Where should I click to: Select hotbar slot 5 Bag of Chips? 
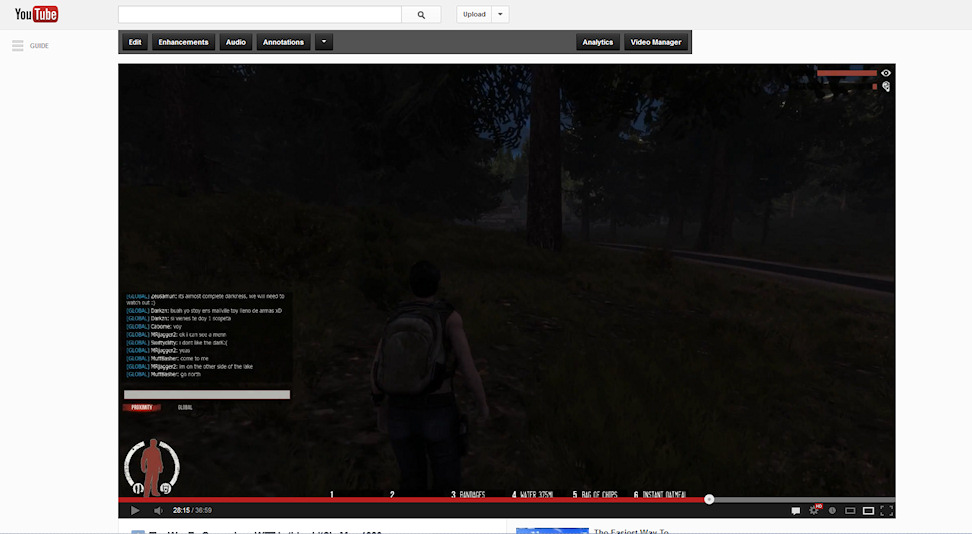click(595, 494)
